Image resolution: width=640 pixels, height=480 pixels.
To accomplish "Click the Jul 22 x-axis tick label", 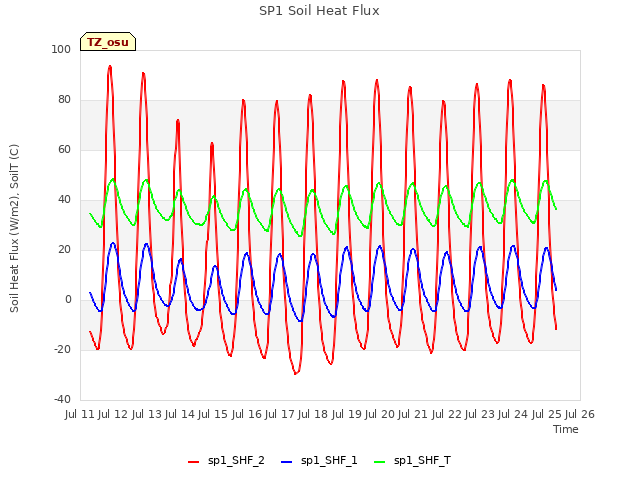I will tap(447, 414).
